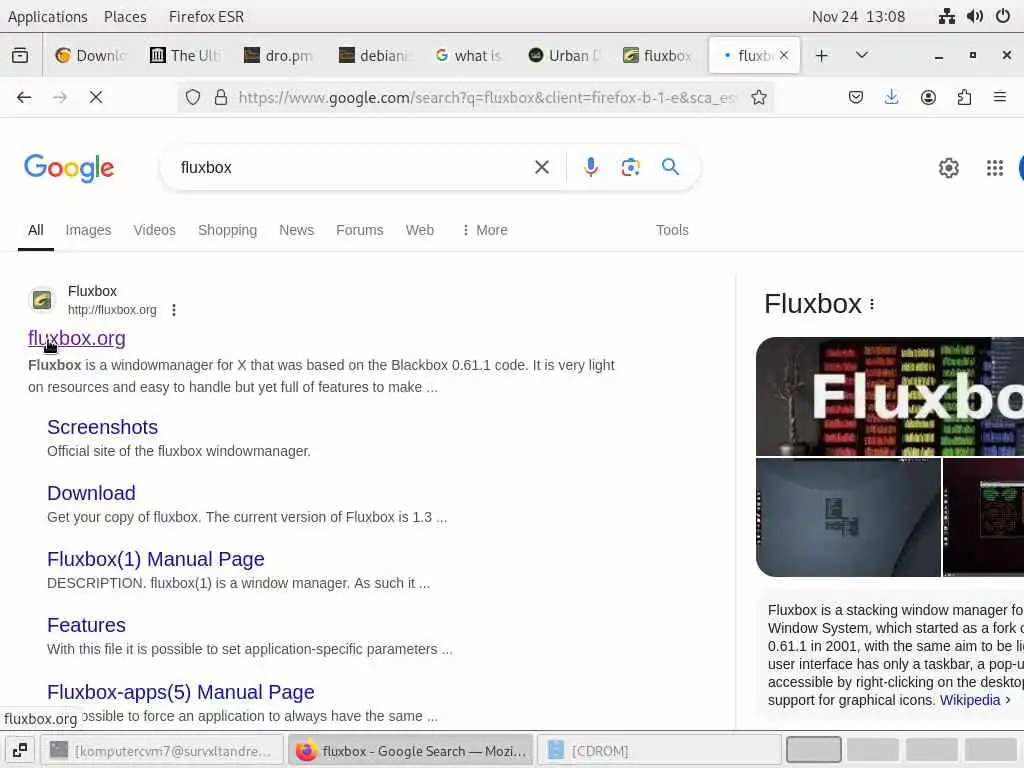Open the Features sitelink
The width and height of the screenshot is (1024, 768).
(86, 625)
